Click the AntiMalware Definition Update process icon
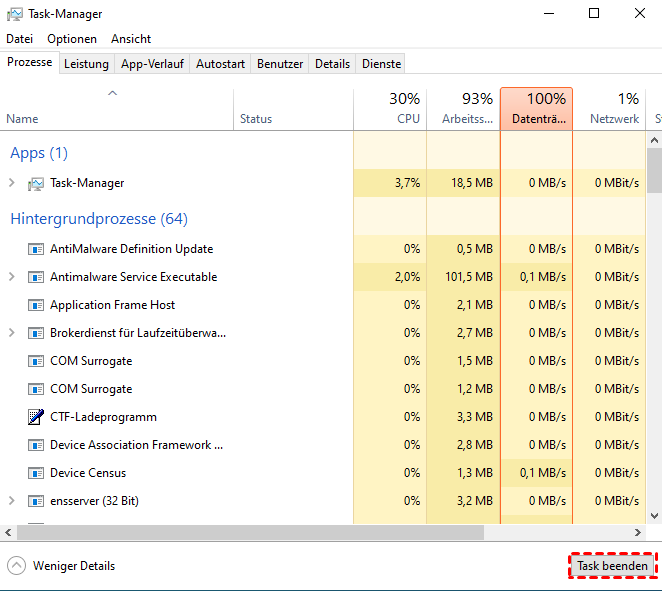The width and height of the screenshot is (662, 591). pos(36,249)
